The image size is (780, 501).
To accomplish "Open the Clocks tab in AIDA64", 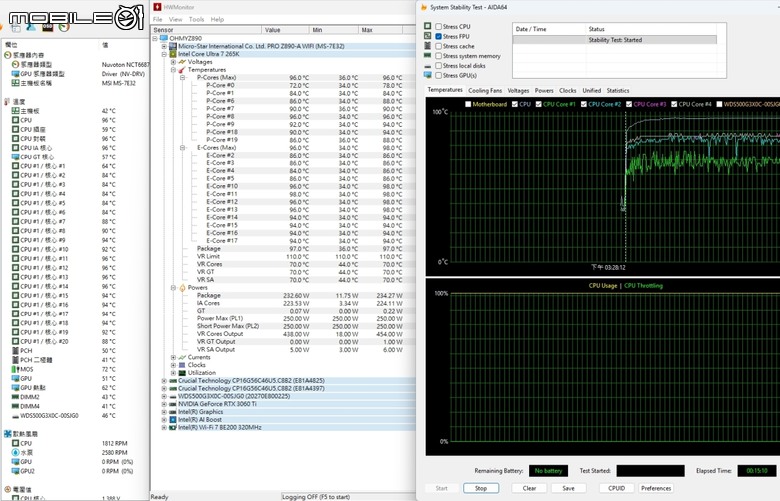I will (x=568, y=91).
